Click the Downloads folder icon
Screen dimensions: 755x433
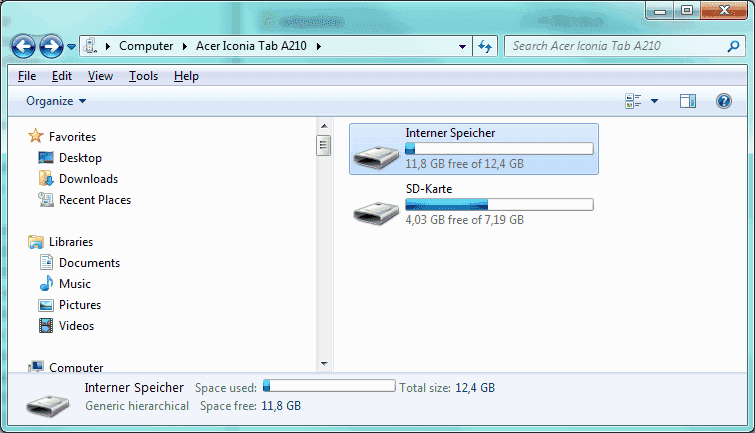point(46,179)
